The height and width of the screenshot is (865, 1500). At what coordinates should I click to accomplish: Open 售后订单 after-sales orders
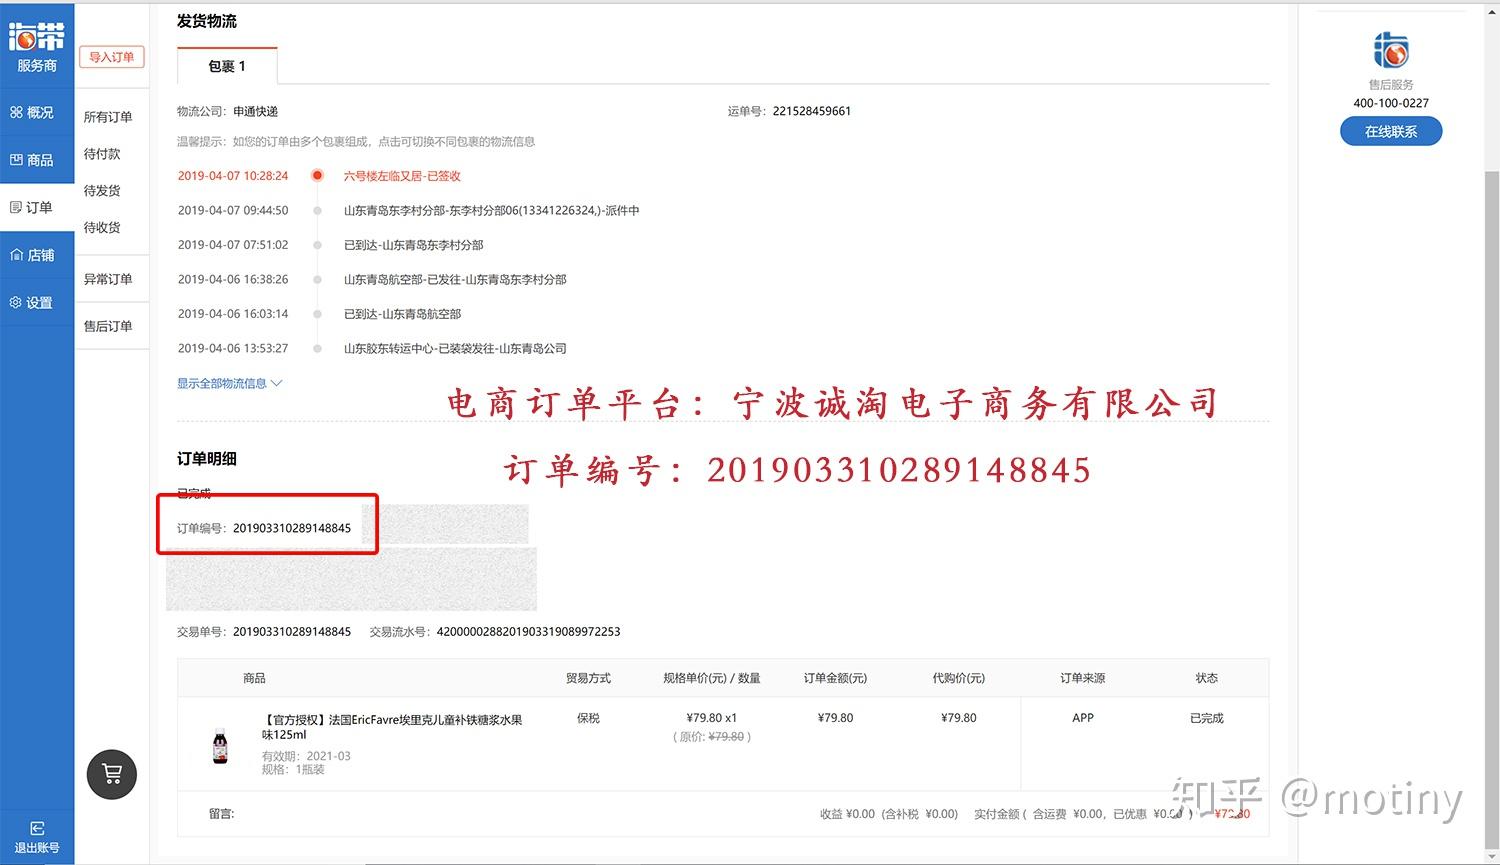click(x=108, y=326)
